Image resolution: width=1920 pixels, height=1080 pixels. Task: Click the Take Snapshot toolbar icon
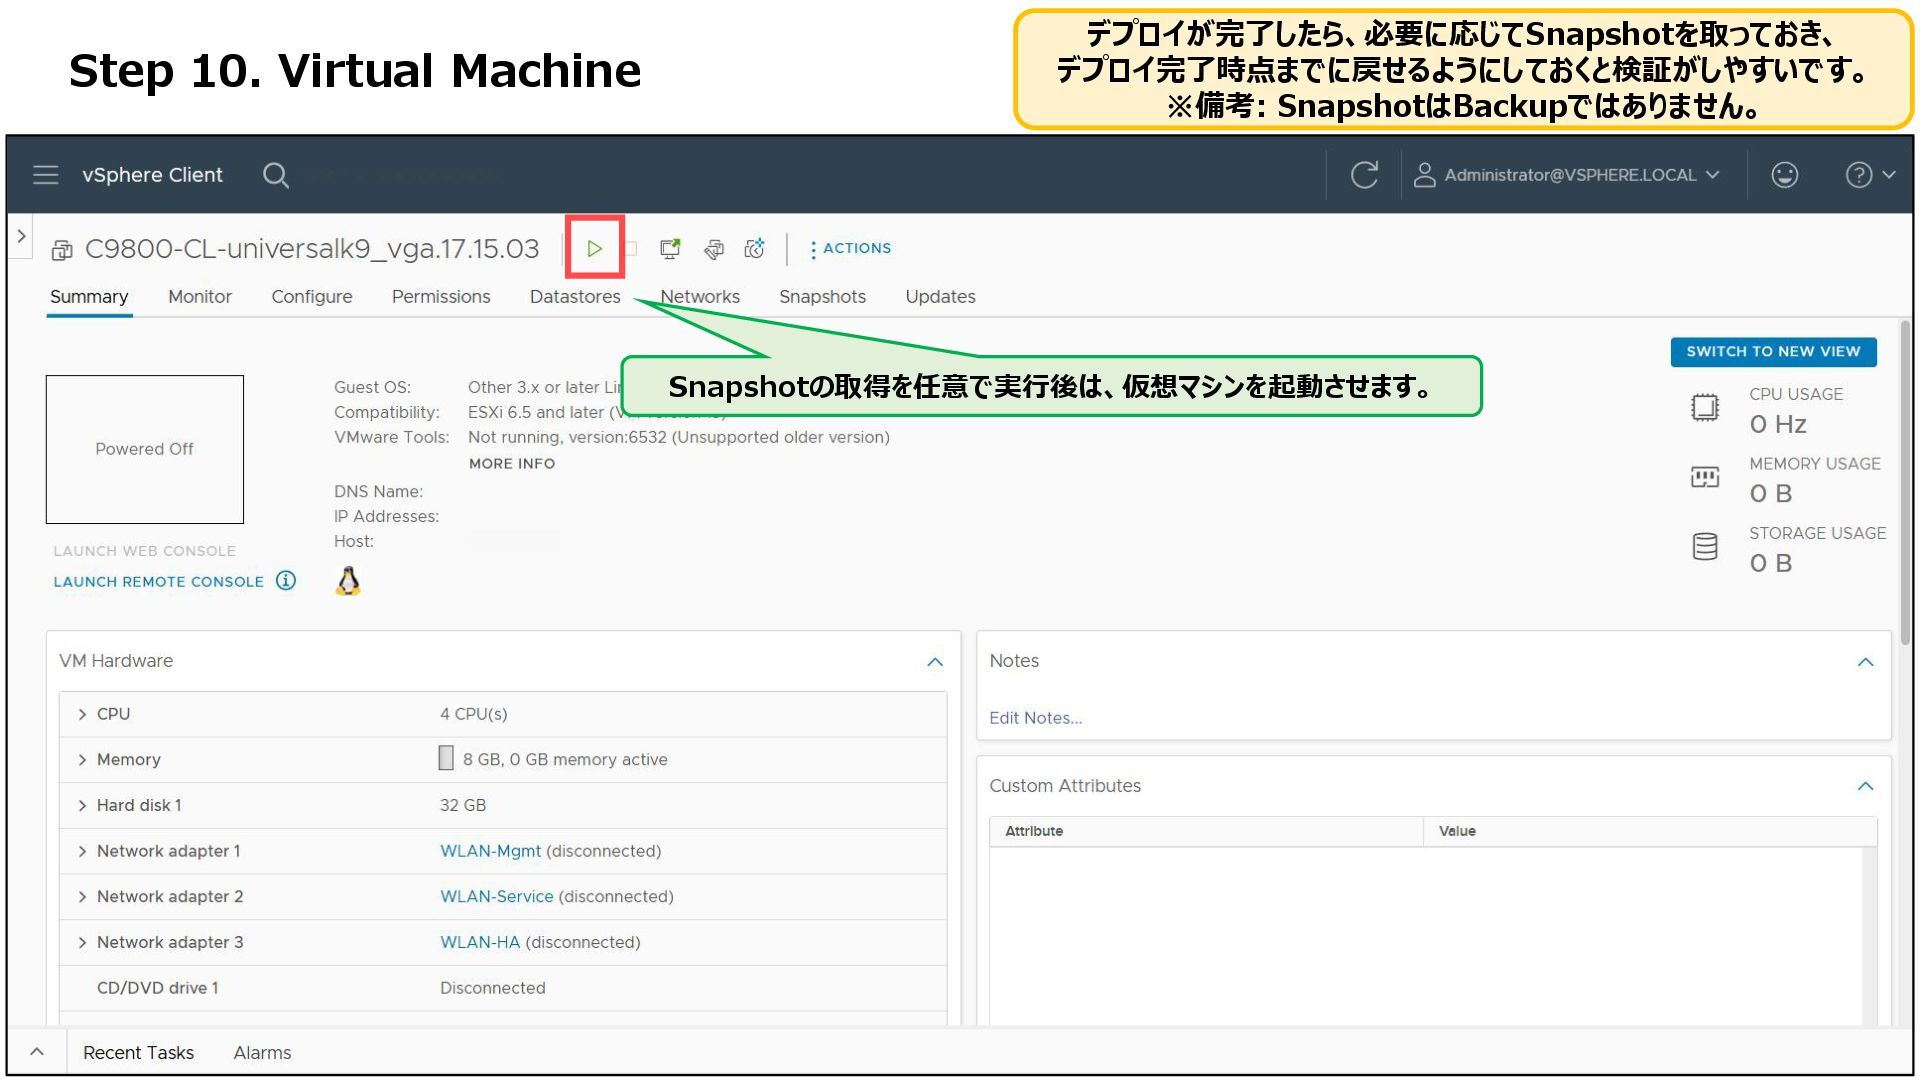tap(755, 249)
